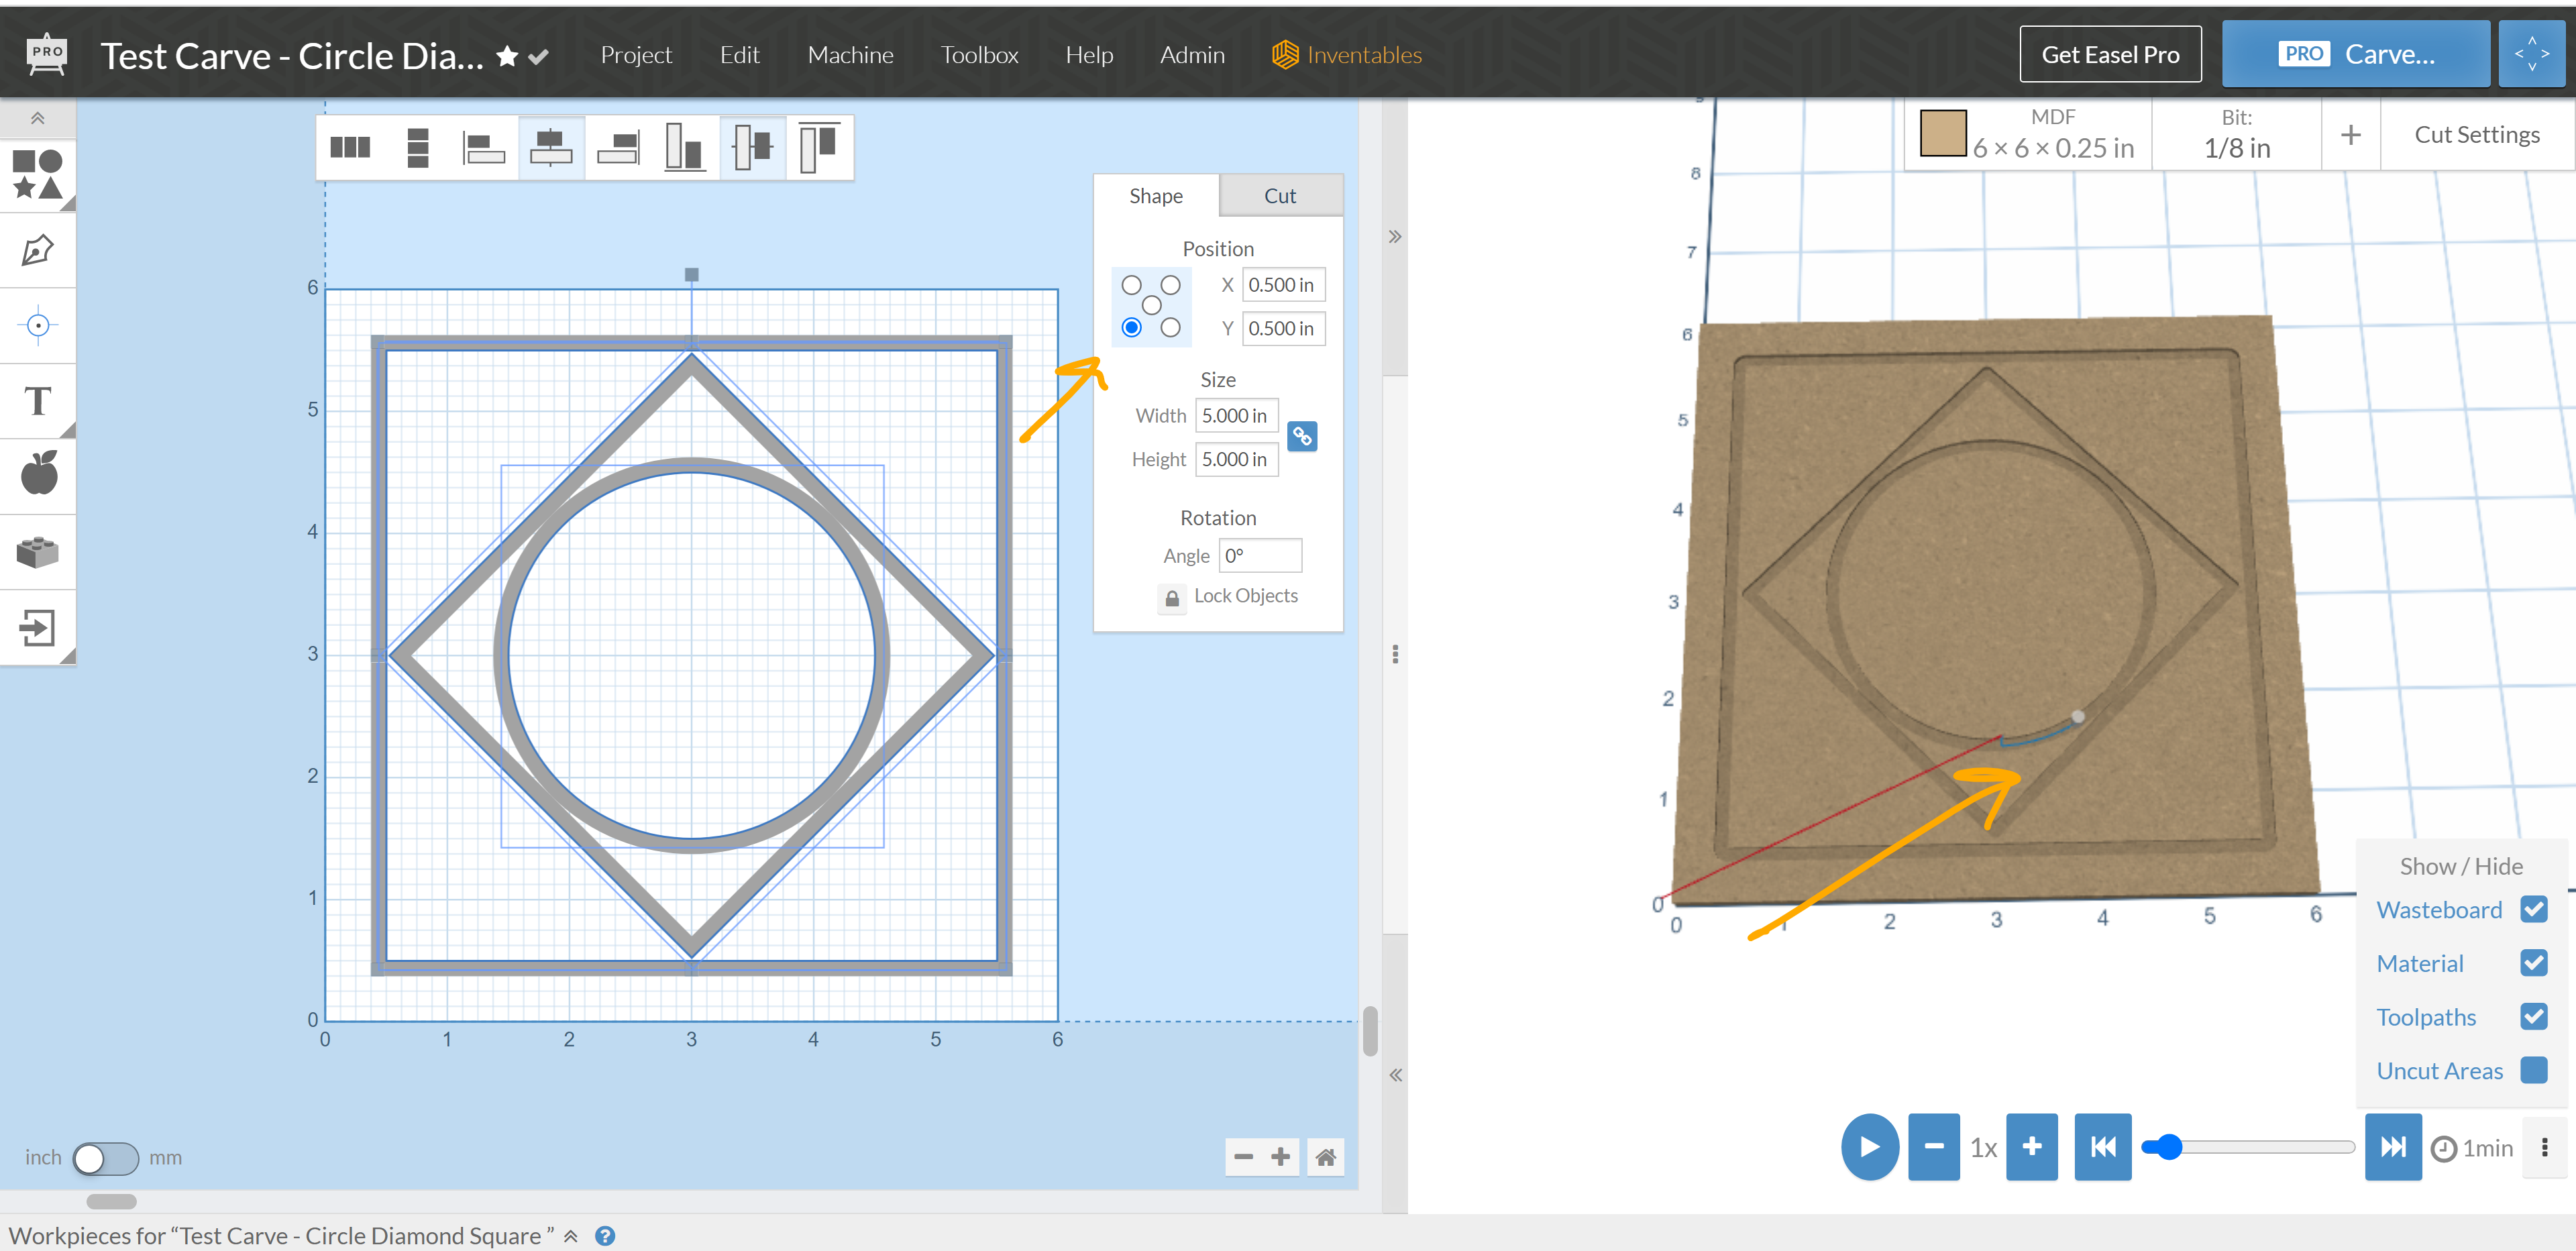Viewport: 2576px width, 1251px height.
Task: Open the Machine menu
Action: (850, 55)
